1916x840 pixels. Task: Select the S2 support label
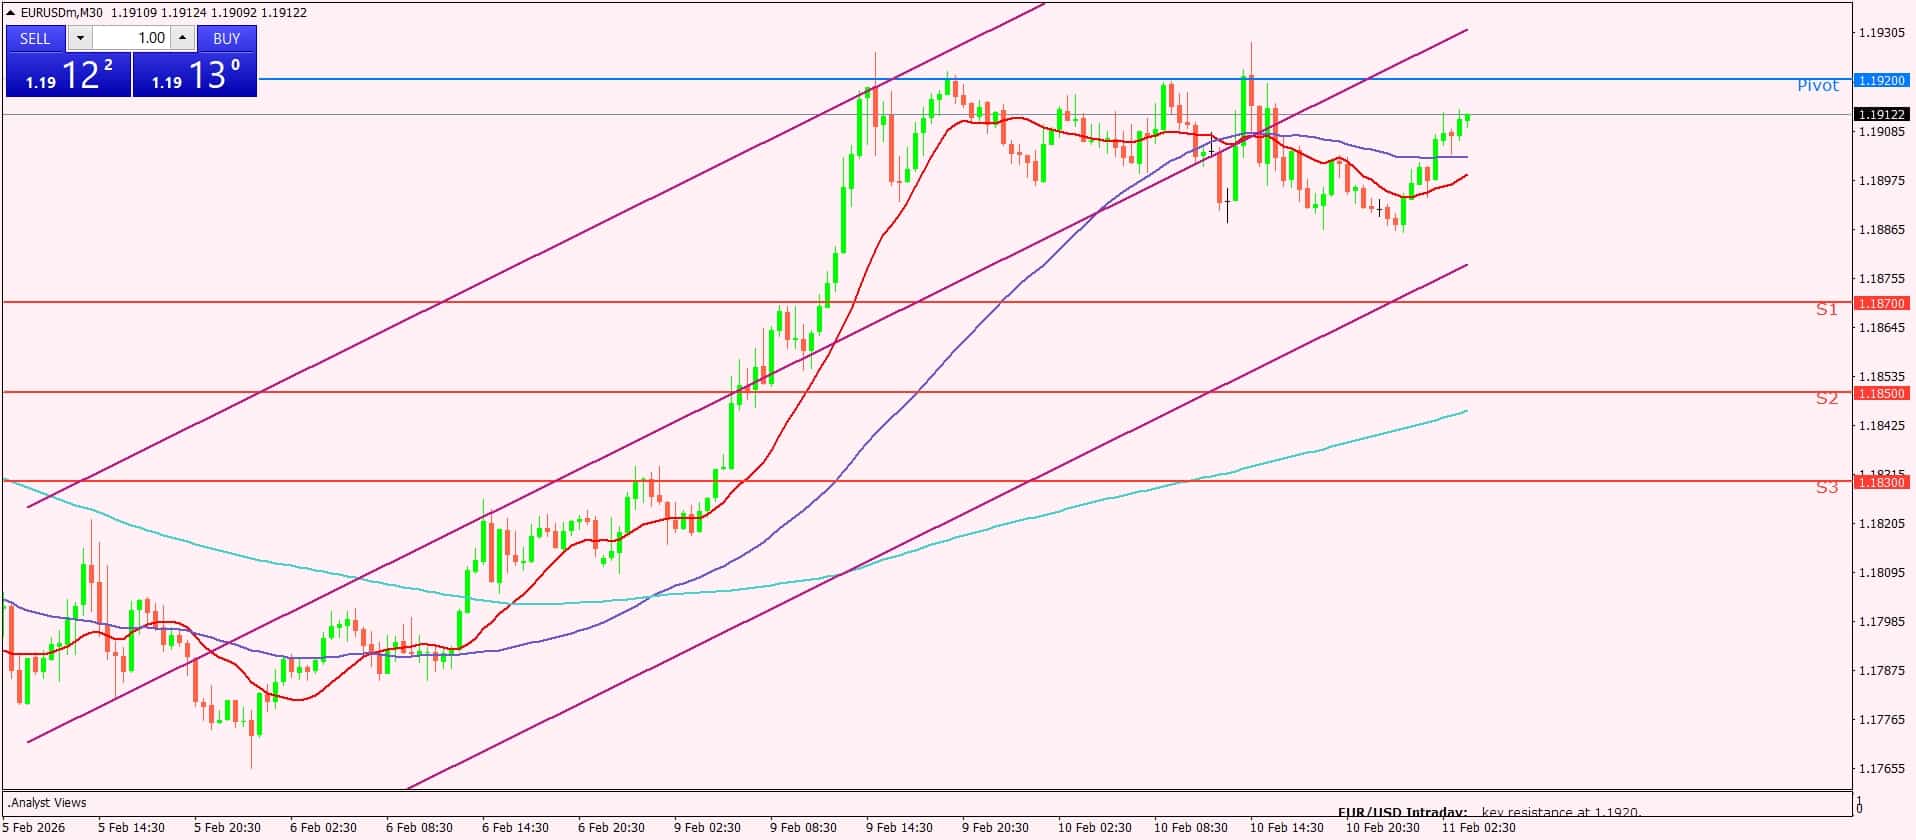[1827, 399]
